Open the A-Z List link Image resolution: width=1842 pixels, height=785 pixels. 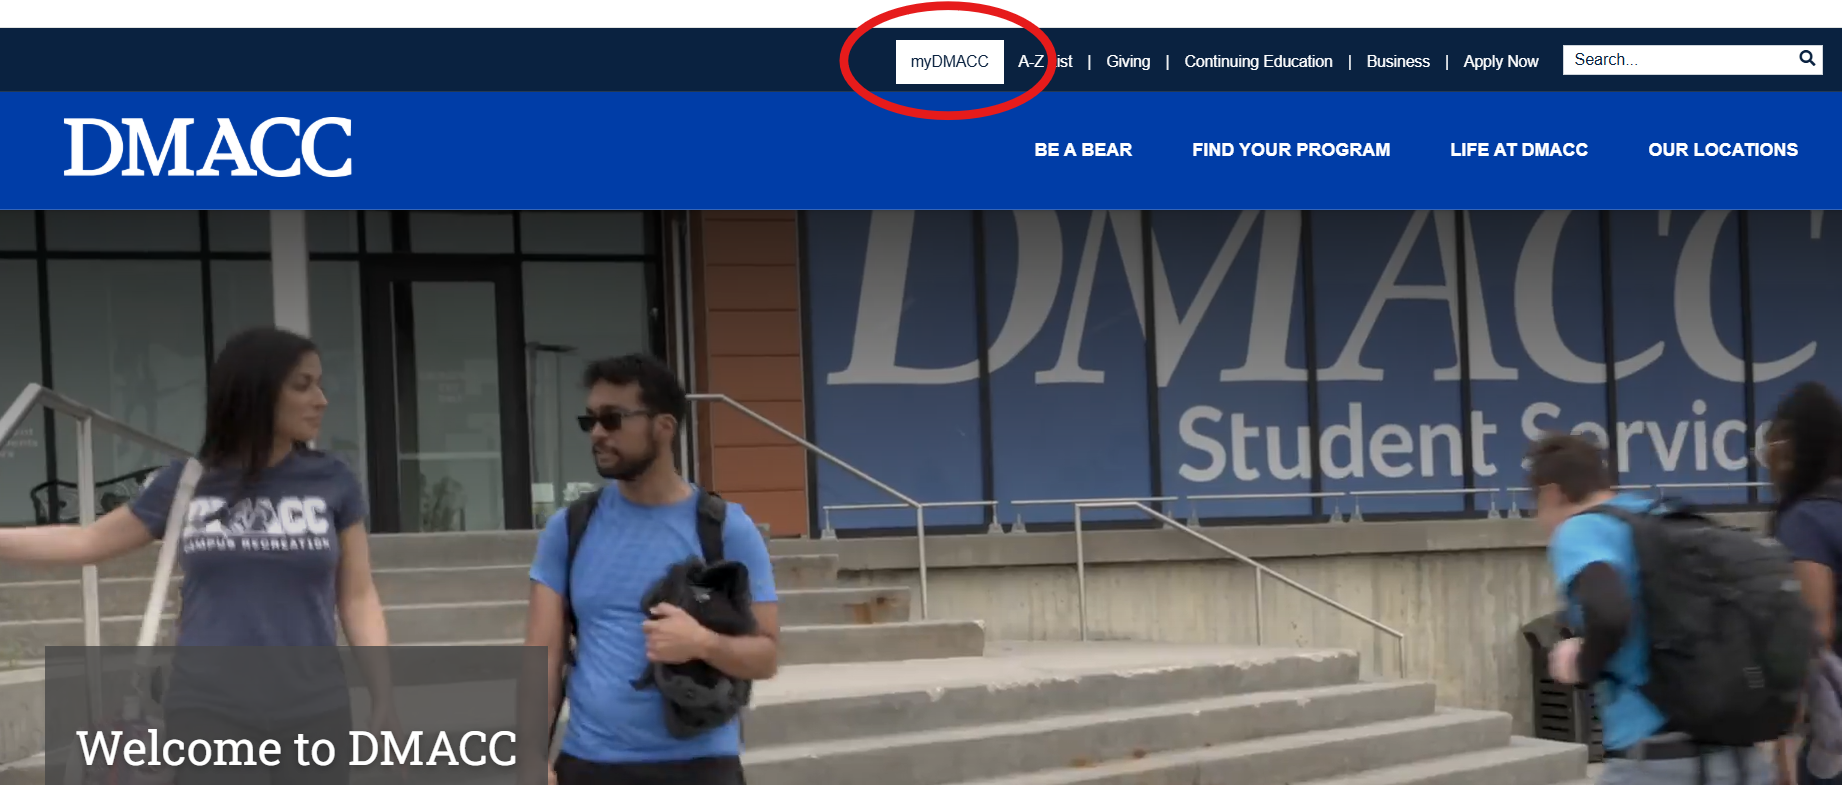coord(1045,62)
